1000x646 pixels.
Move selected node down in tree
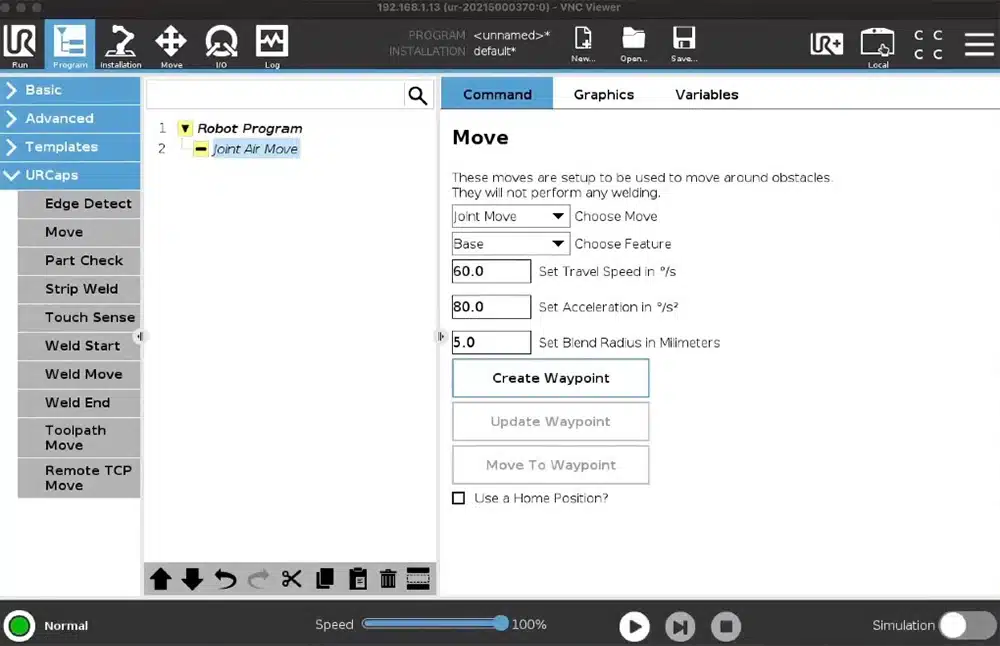[192, 579]
